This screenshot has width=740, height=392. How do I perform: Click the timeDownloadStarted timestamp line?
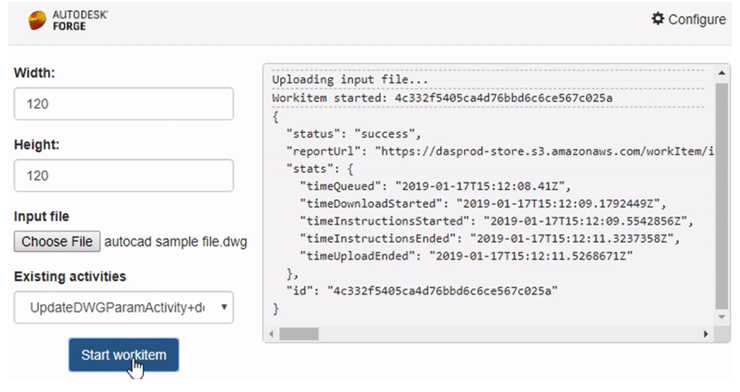(x=483, y=204)
